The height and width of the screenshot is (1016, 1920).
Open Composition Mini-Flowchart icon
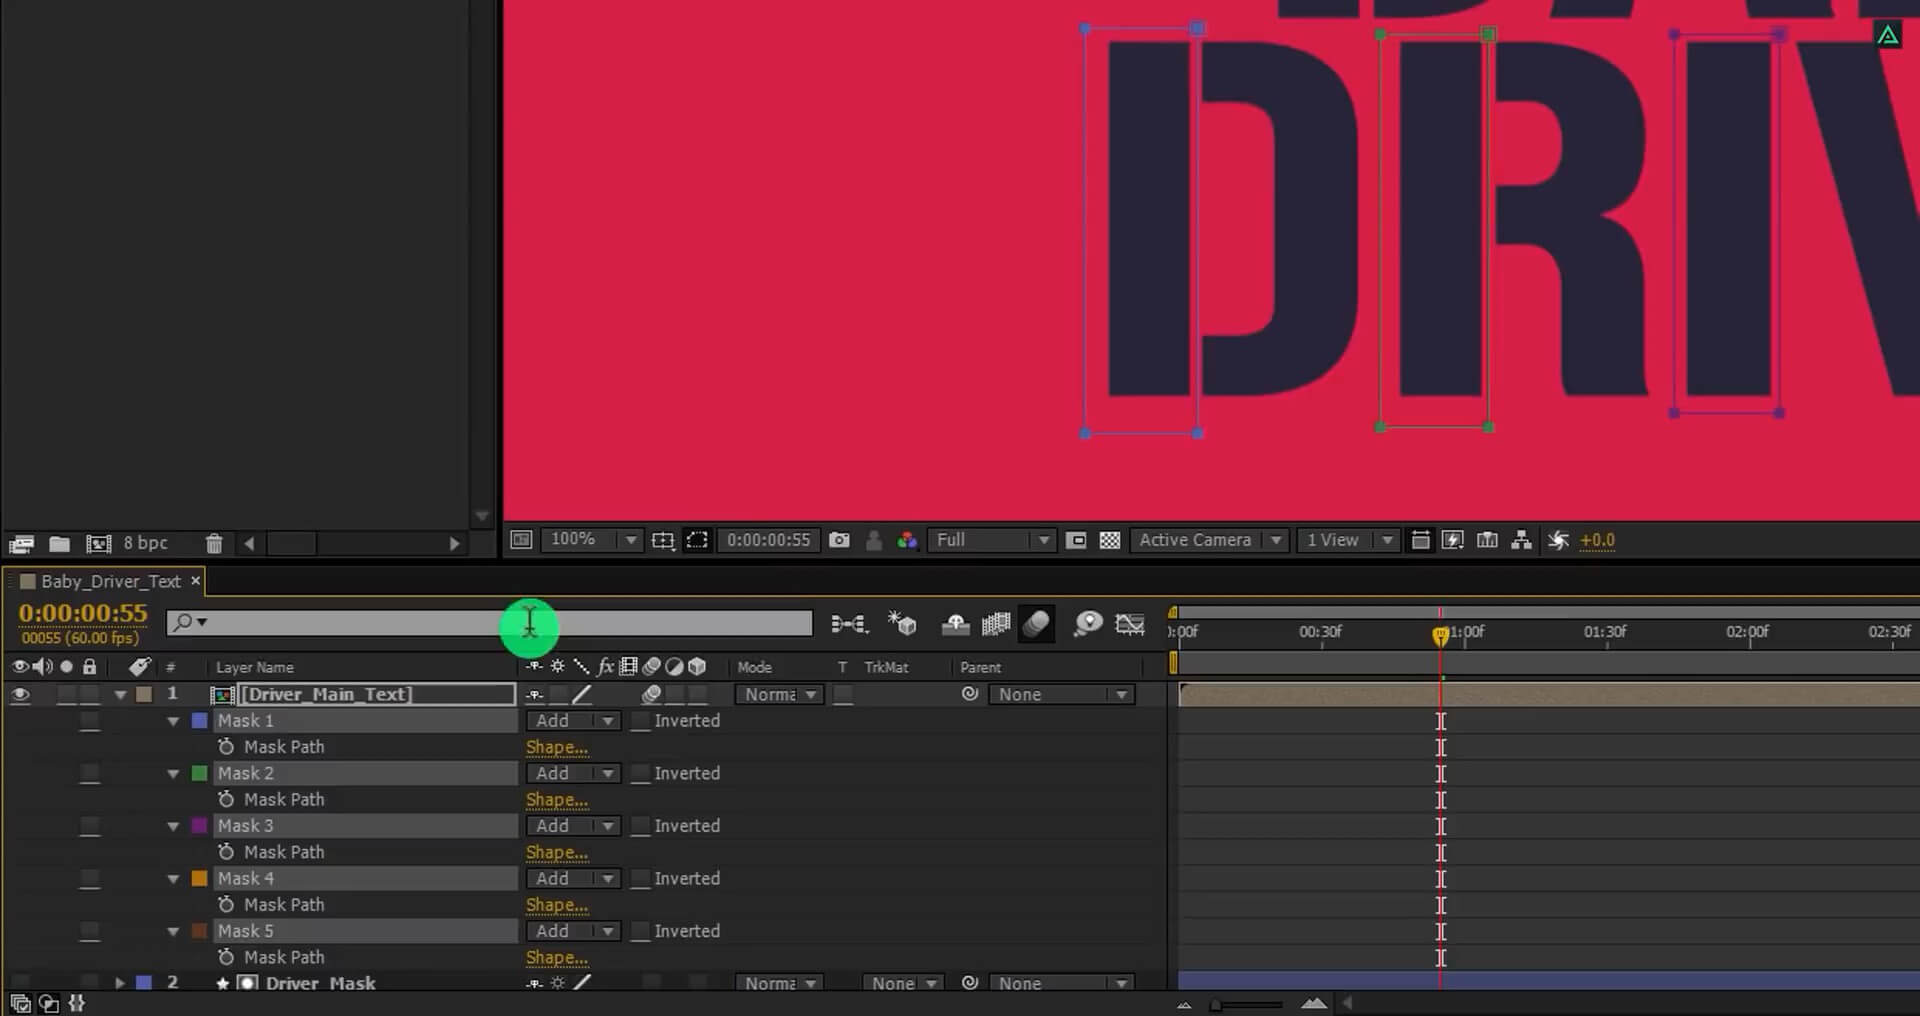849,624
